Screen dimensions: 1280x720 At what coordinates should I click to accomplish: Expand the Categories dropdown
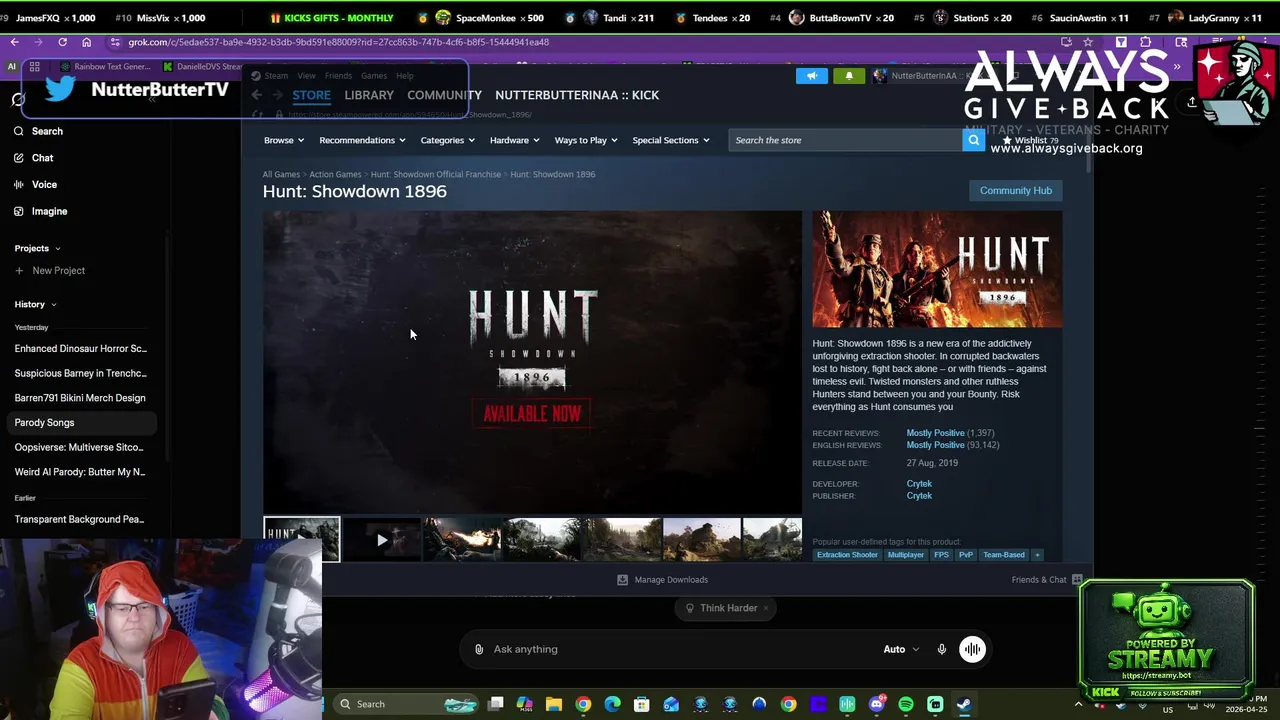coord(447,140)
